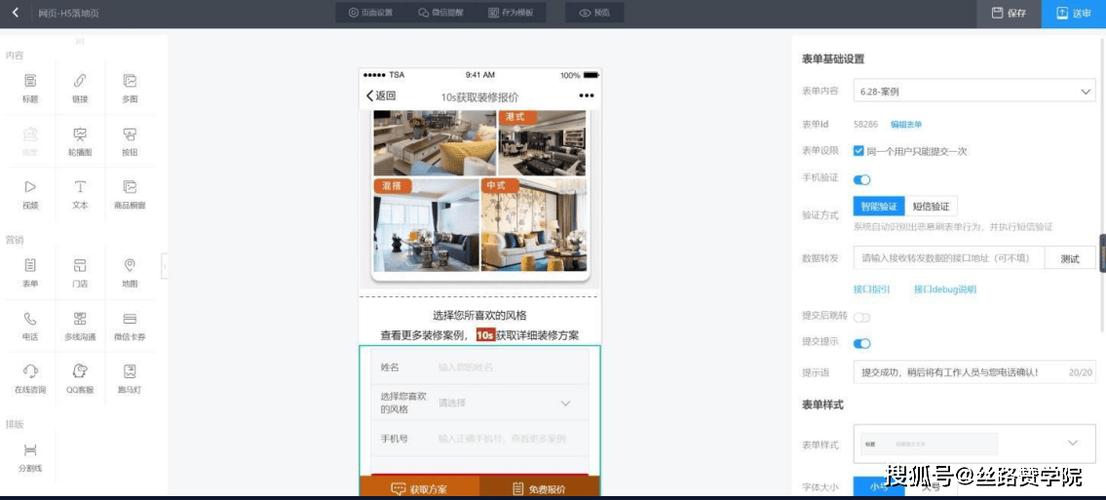The width and height of the screenshot is (1106, 500).
Task: Select 小号 font size option
Action: tap(878, 487)
